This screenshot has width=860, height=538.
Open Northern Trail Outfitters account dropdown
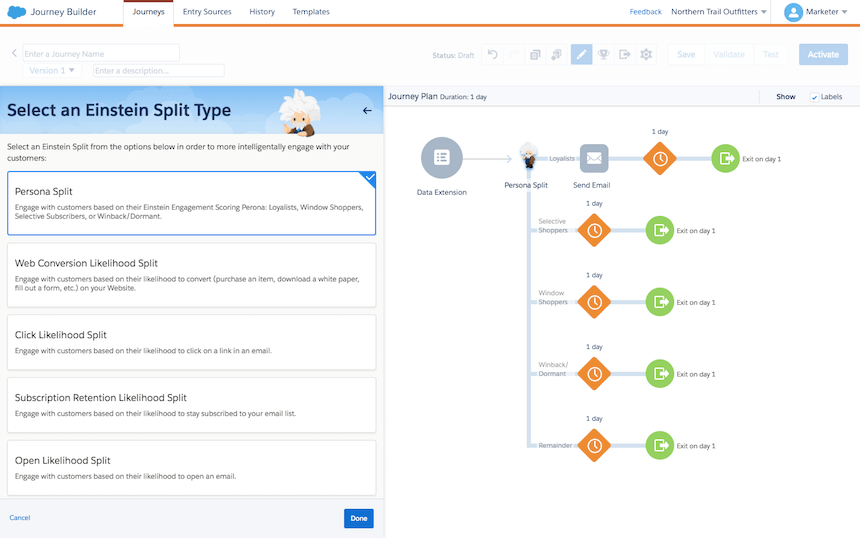[718, 12]
